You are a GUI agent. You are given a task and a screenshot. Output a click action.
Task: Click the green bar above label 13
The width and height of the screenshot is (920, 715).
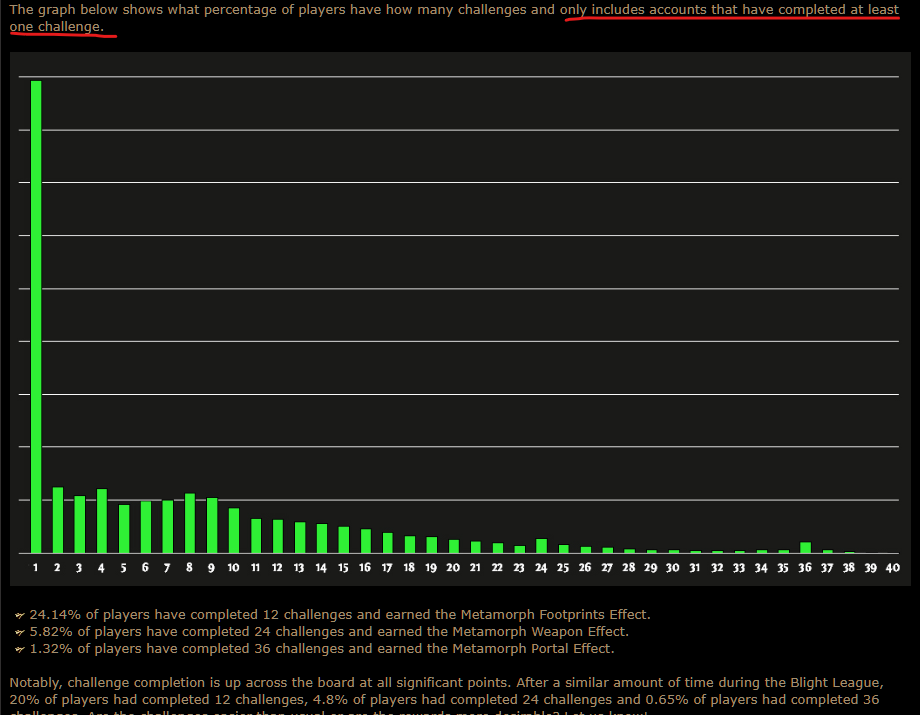(300, 538)
